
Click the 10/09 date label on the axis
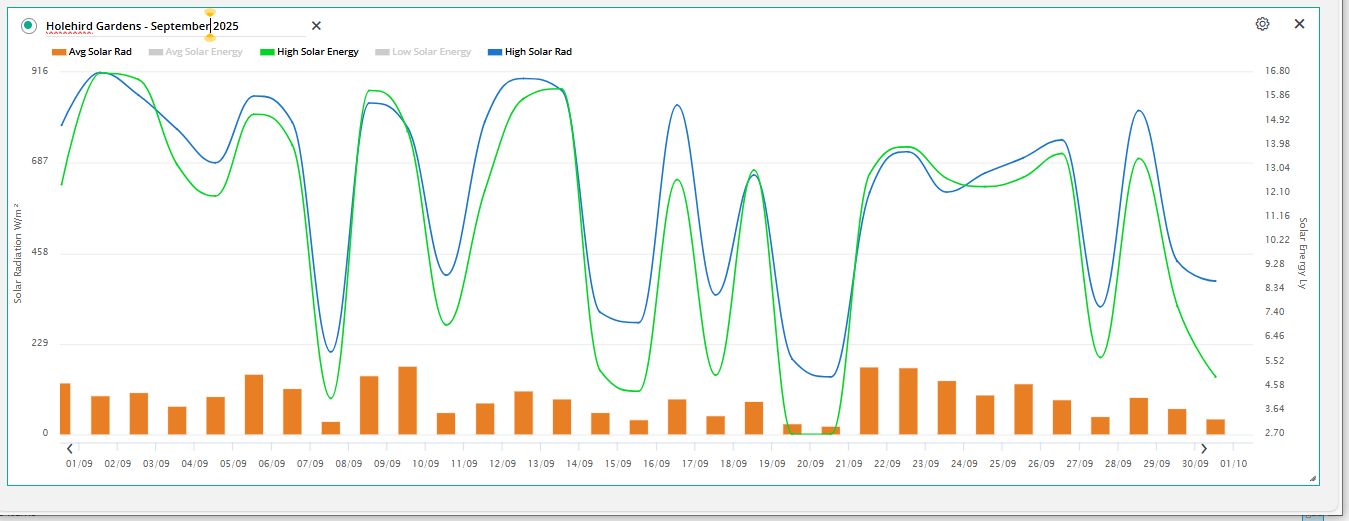(426, 464)
